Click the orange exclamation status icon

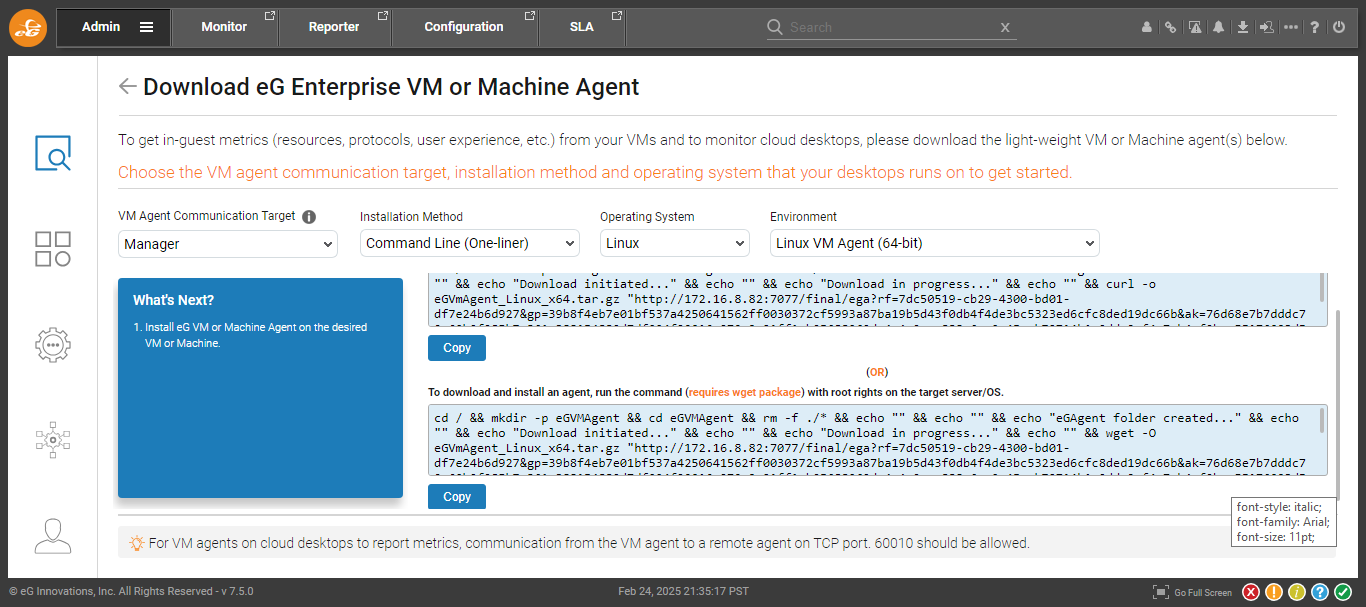(x=1274, y=592)
